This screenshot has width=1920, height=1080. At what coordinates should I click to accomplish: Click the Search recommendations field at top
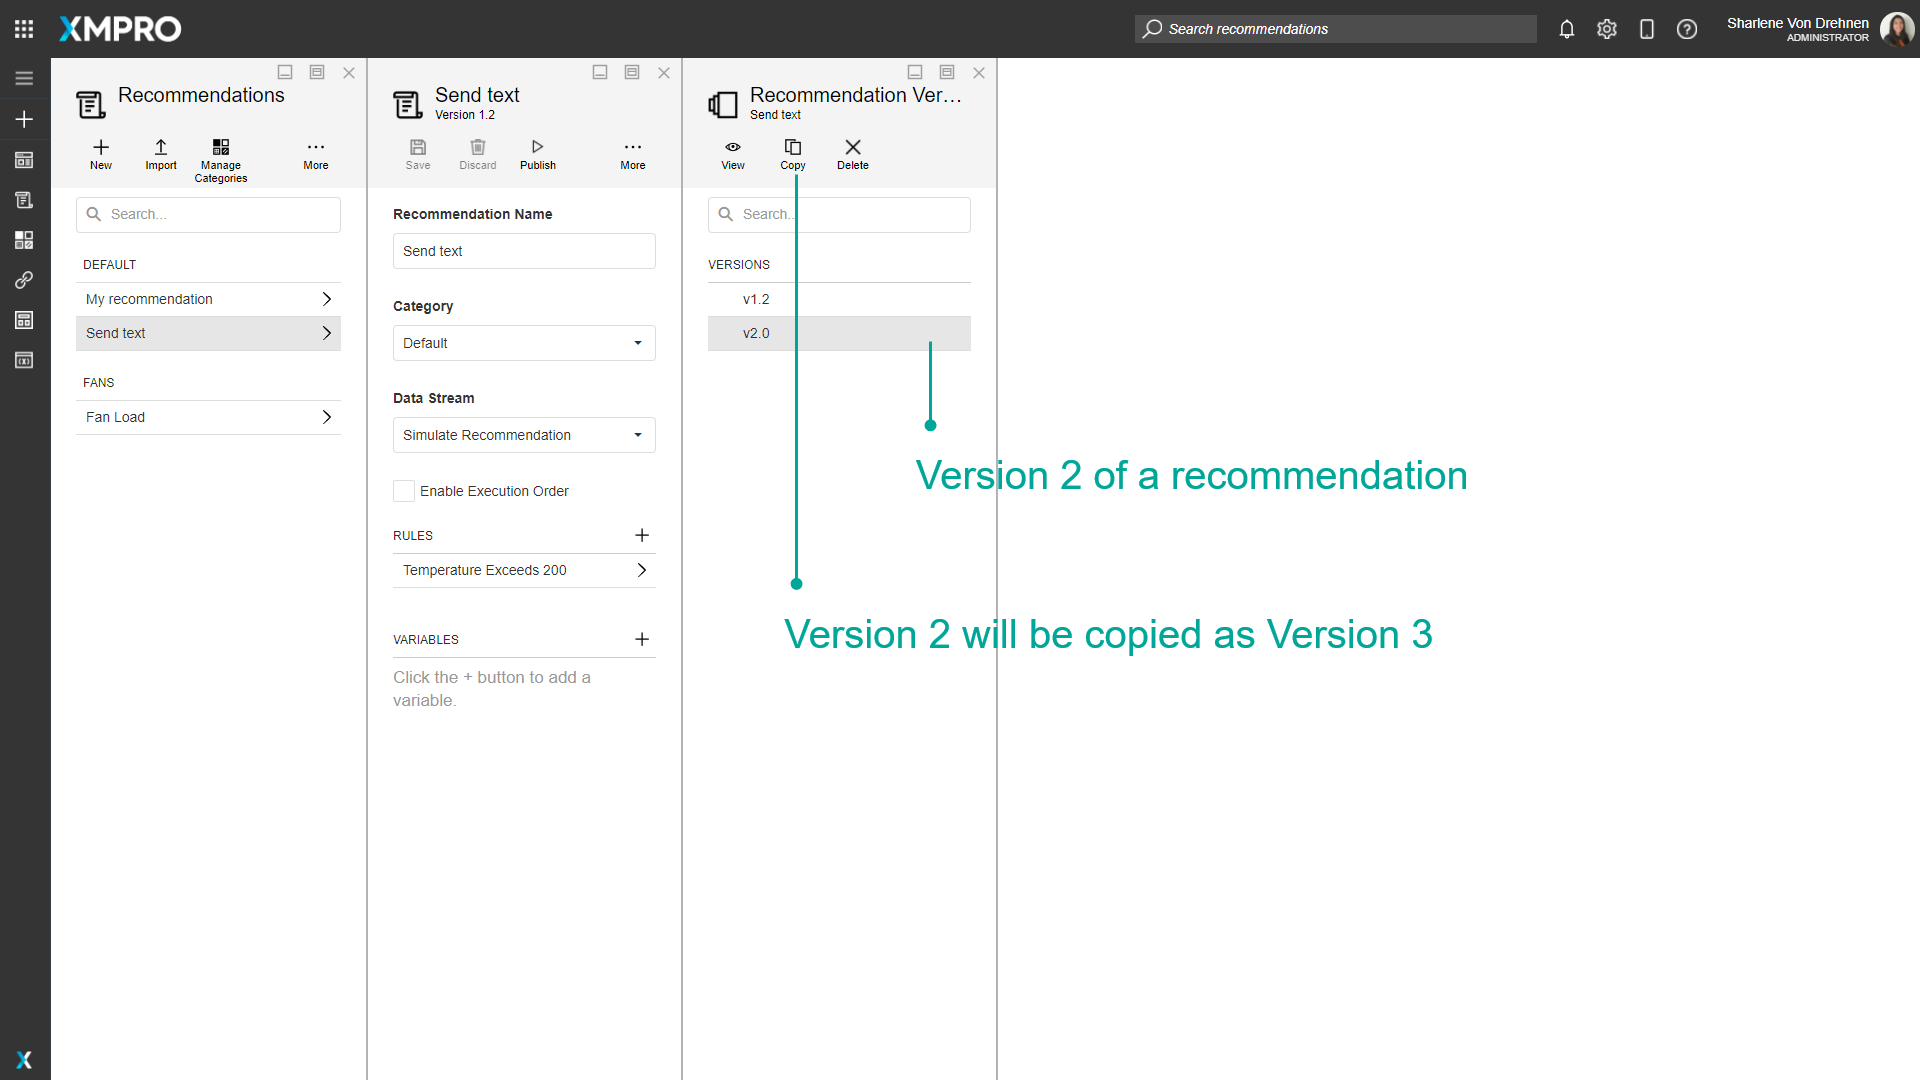(x=1335, y=29)
